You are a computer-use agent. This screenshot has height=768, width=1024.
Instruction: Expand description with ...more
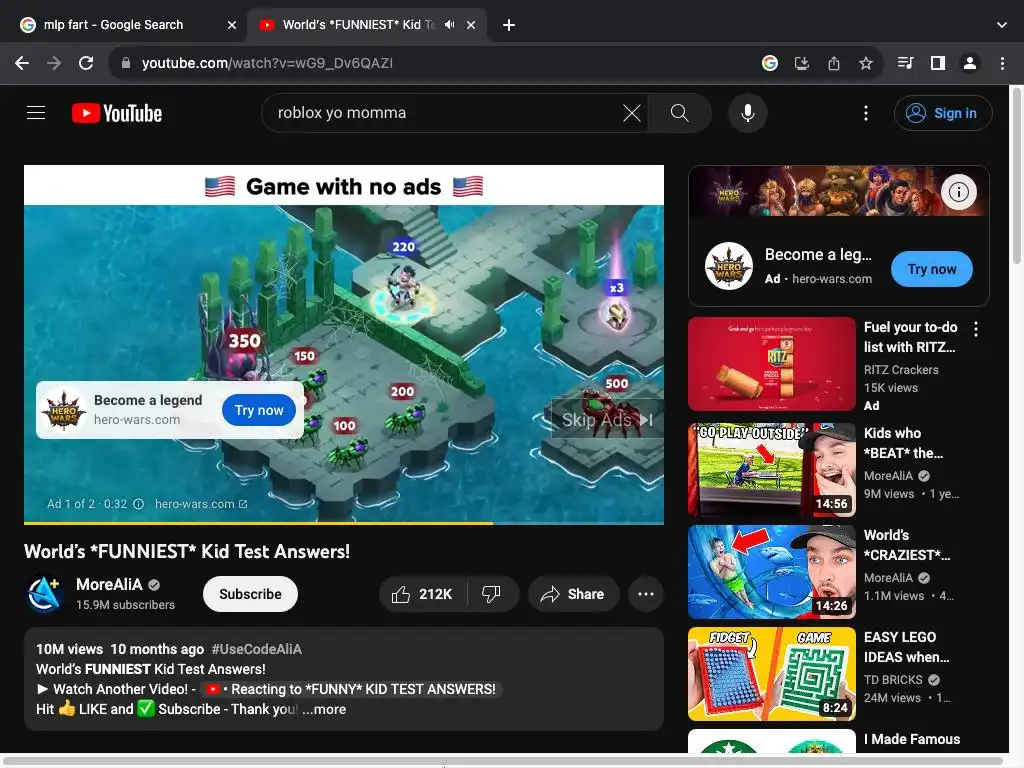(324, 709)
